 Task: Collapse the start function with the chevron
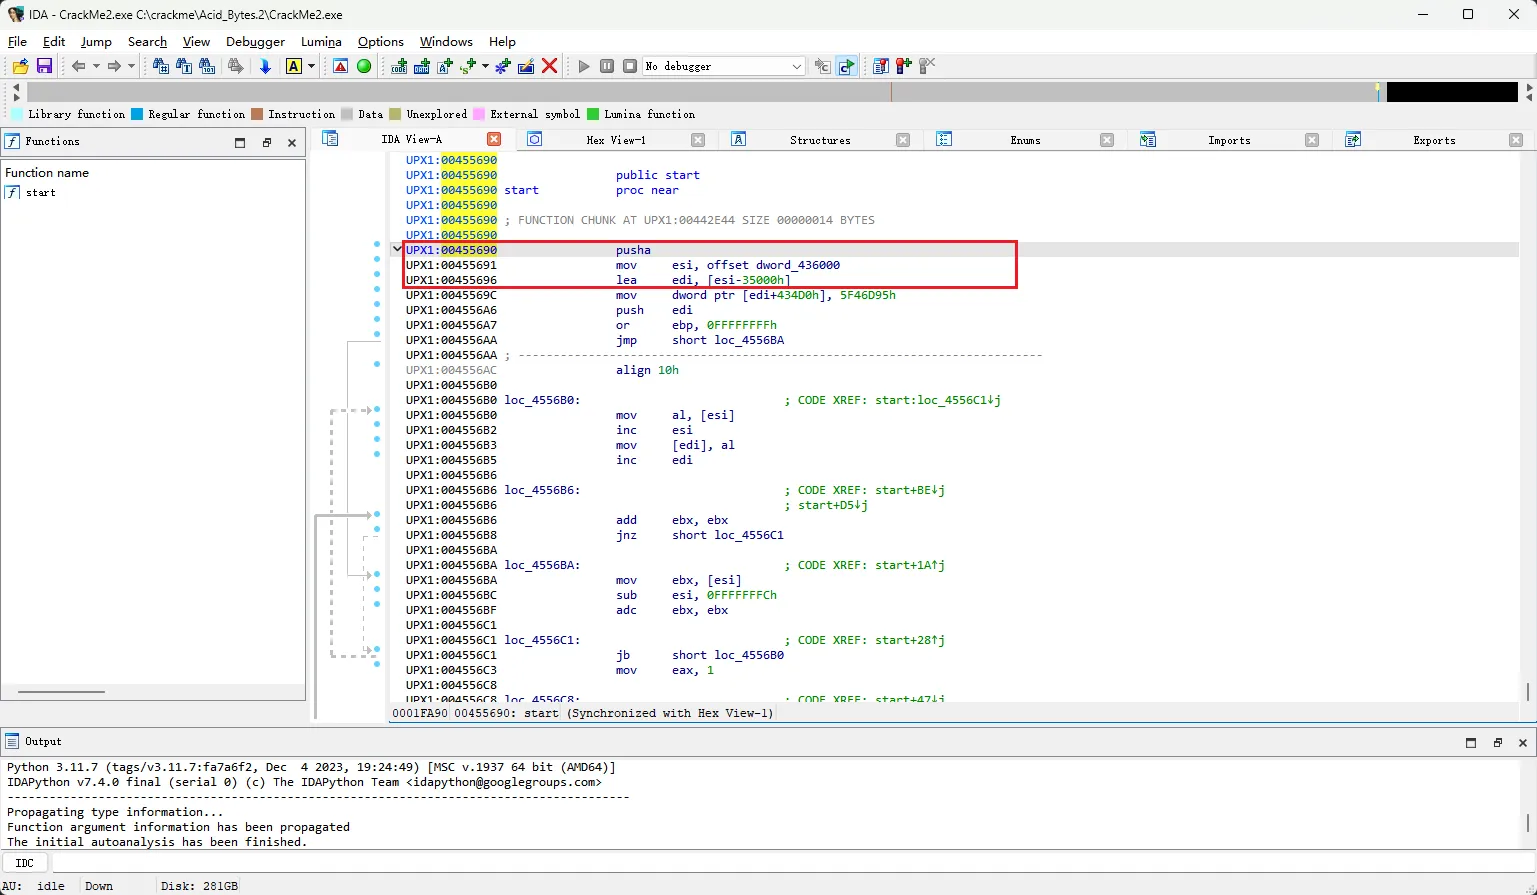click(397, 249)
